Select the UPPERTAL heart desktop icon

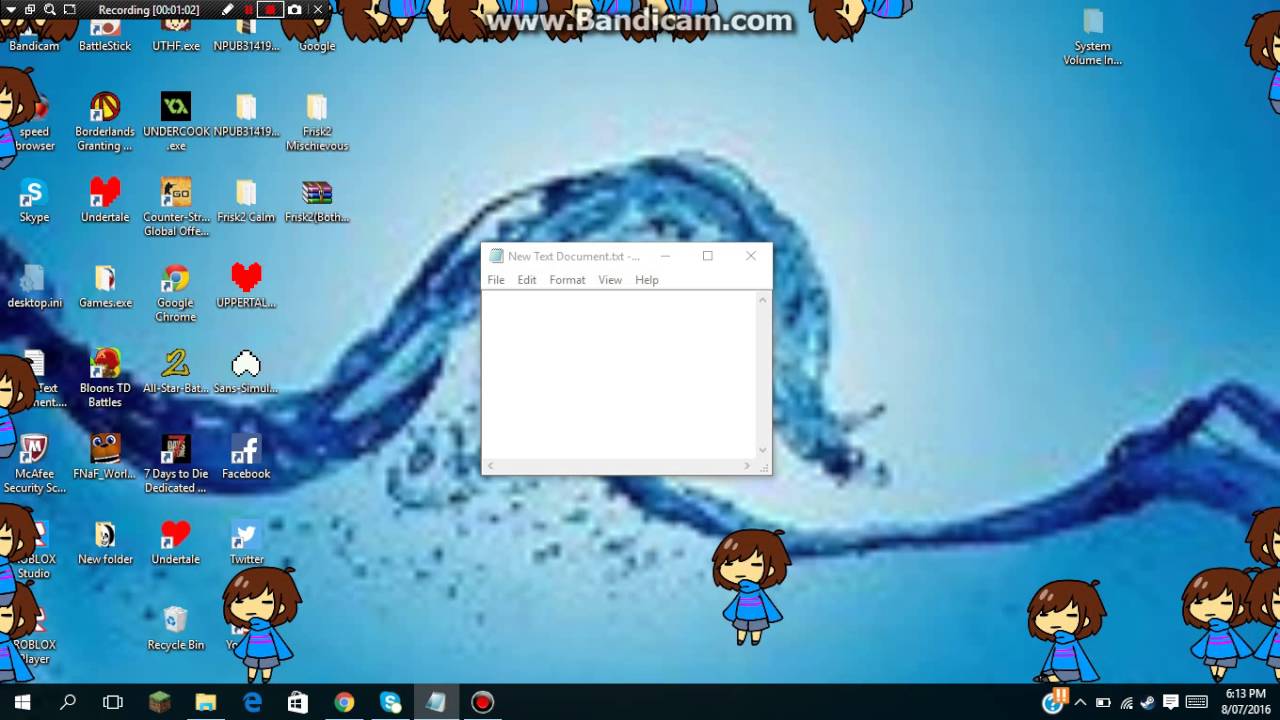(246, 286)
